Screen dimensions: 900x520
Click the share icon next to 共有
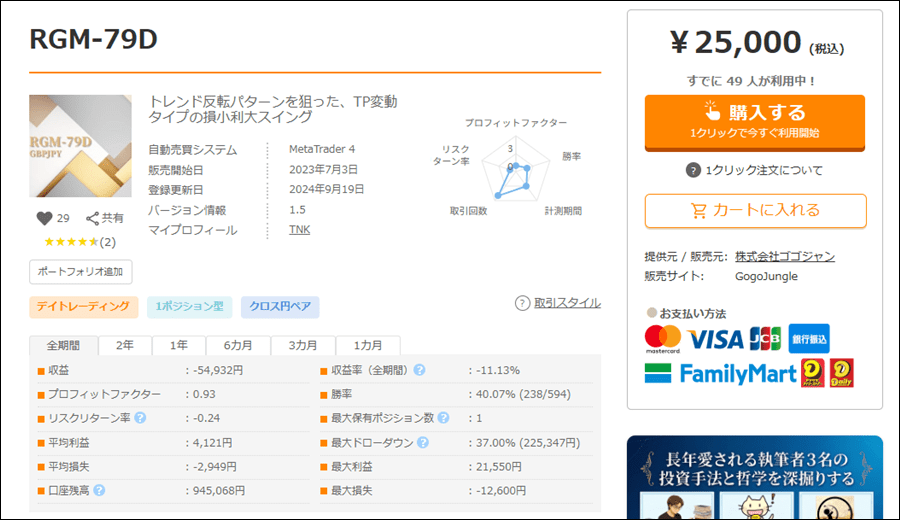pos(92,218)
